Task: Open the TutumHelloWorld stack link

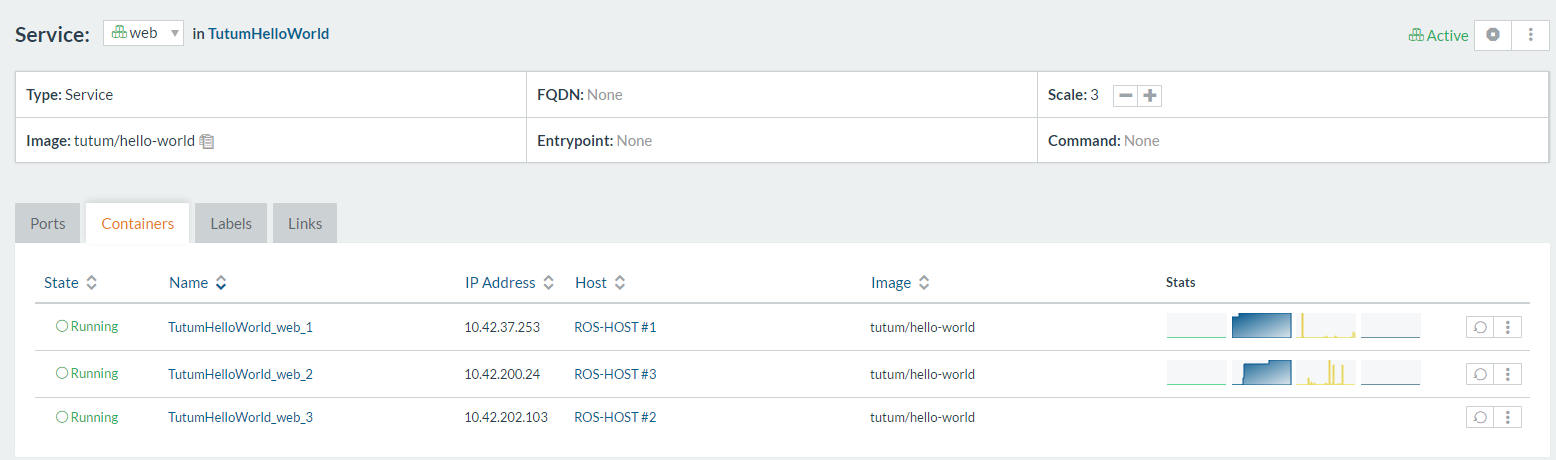Action: [x=268, y=34]
